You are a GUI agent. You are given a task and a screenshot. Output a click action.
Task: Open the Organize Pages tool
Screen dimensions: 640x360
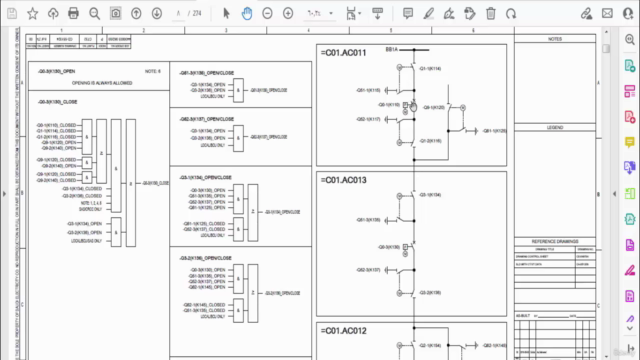point(630,193)
